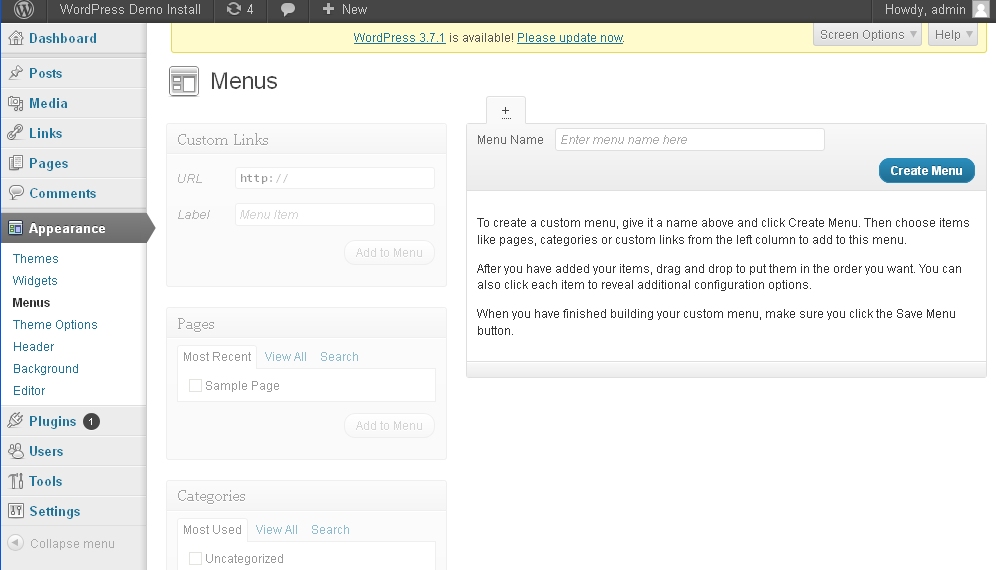Click the Appearance icon in sidebar
This screenshot has height=570, width=996.
pos(16,228)
